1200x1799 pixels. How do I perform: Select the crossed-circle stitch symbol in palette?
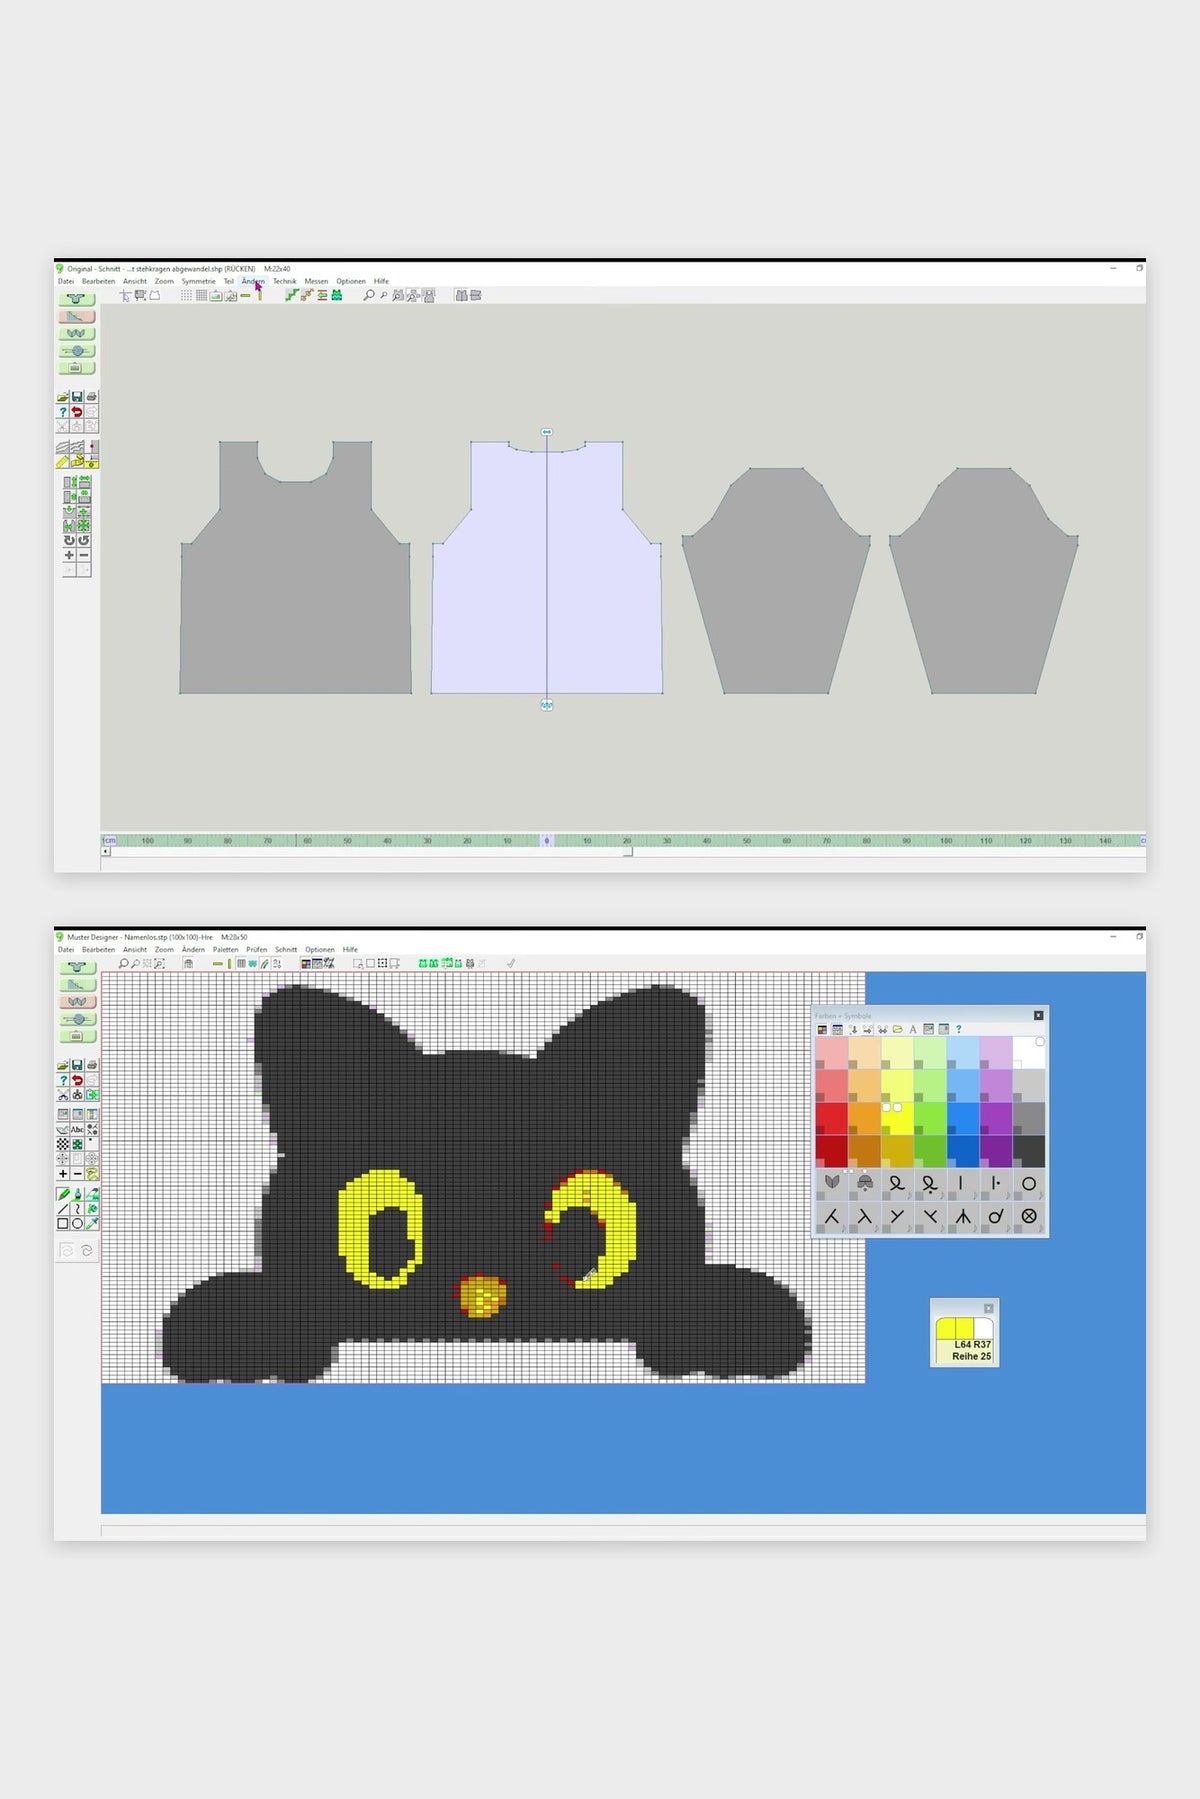pyautogui.click(x=1029, y=1217)
